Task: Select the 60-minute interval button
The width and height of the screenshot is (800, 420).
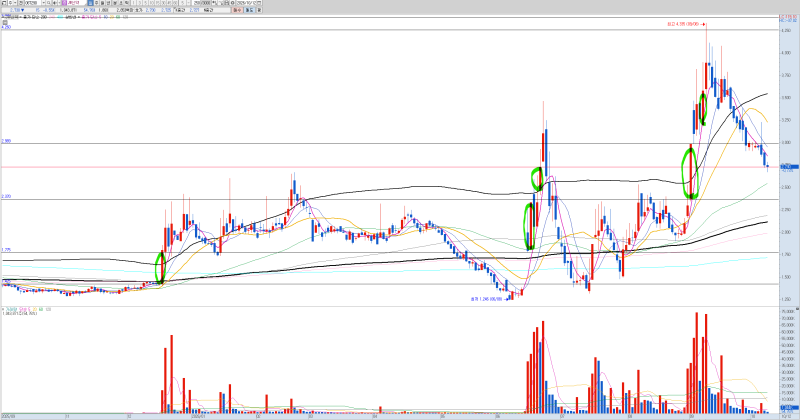Action: coord(175,3)
